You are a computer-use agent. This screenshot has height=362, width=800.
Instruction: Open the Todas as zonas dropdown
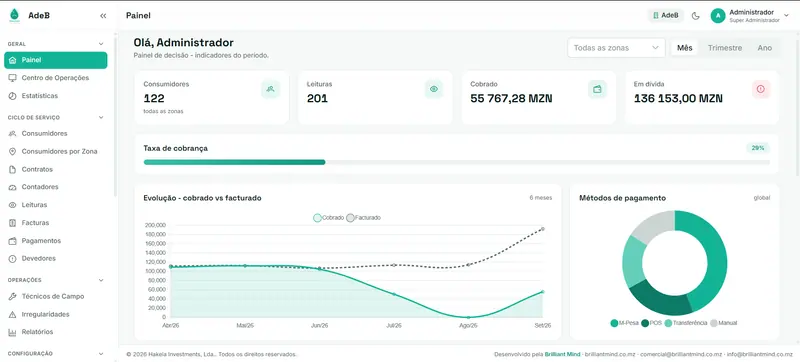coord(616,48)
